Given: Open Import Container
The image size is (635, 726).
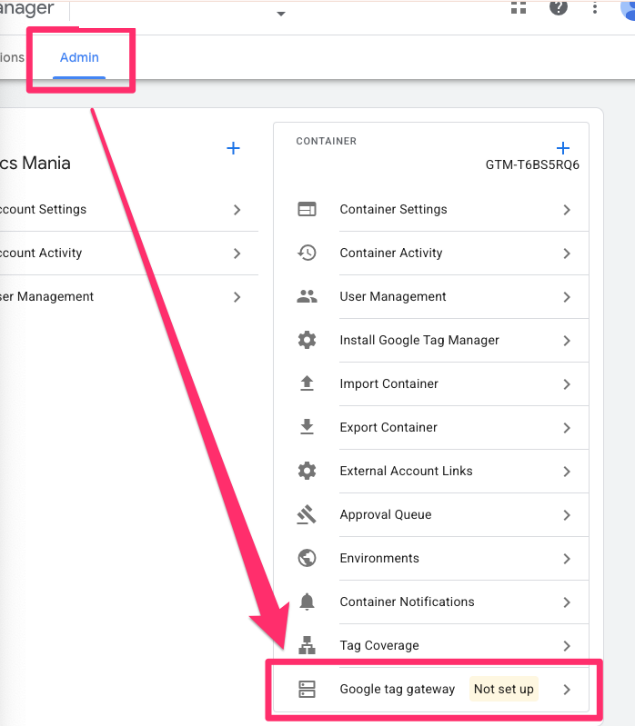Looking at the screenshot, I should point(431,384).
